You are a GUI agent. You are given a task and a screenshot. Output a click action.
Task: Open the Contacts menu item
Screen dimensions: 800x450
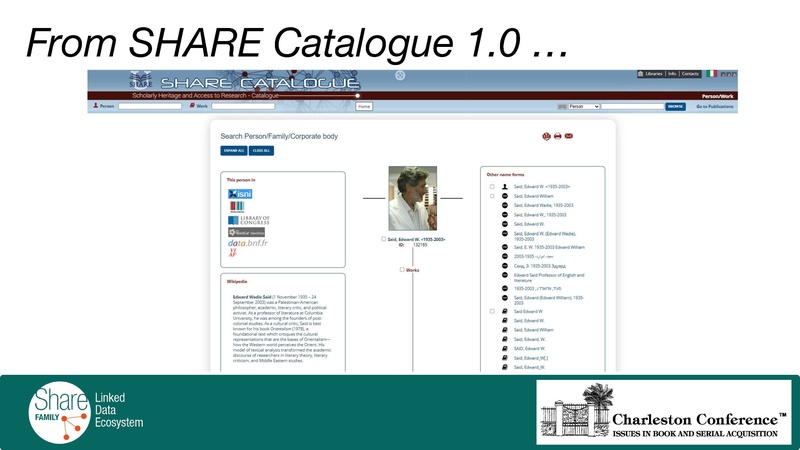(690, 74)
